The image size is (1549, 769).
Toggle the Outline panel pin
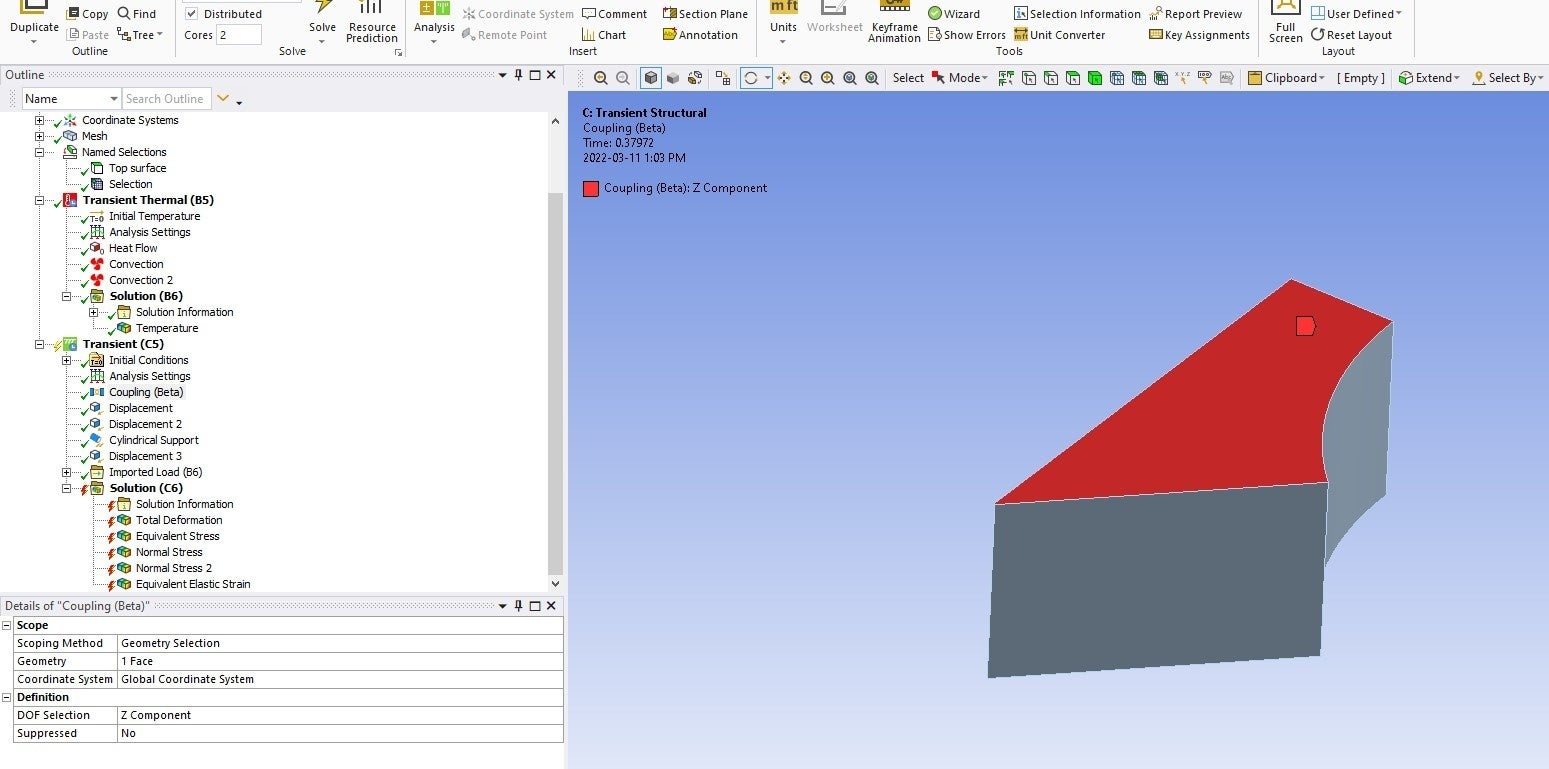pyautogui.click(x=518, y=75)
